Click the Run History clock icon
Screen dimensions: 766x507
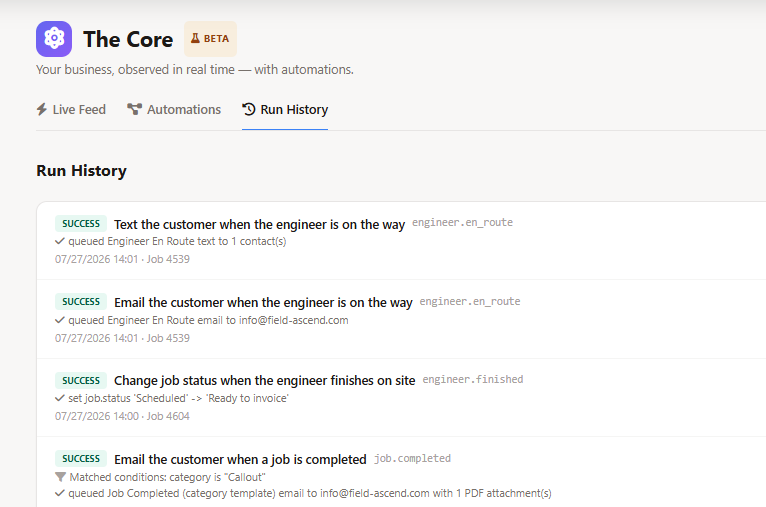pyautogui.click(x=249, y=109)
